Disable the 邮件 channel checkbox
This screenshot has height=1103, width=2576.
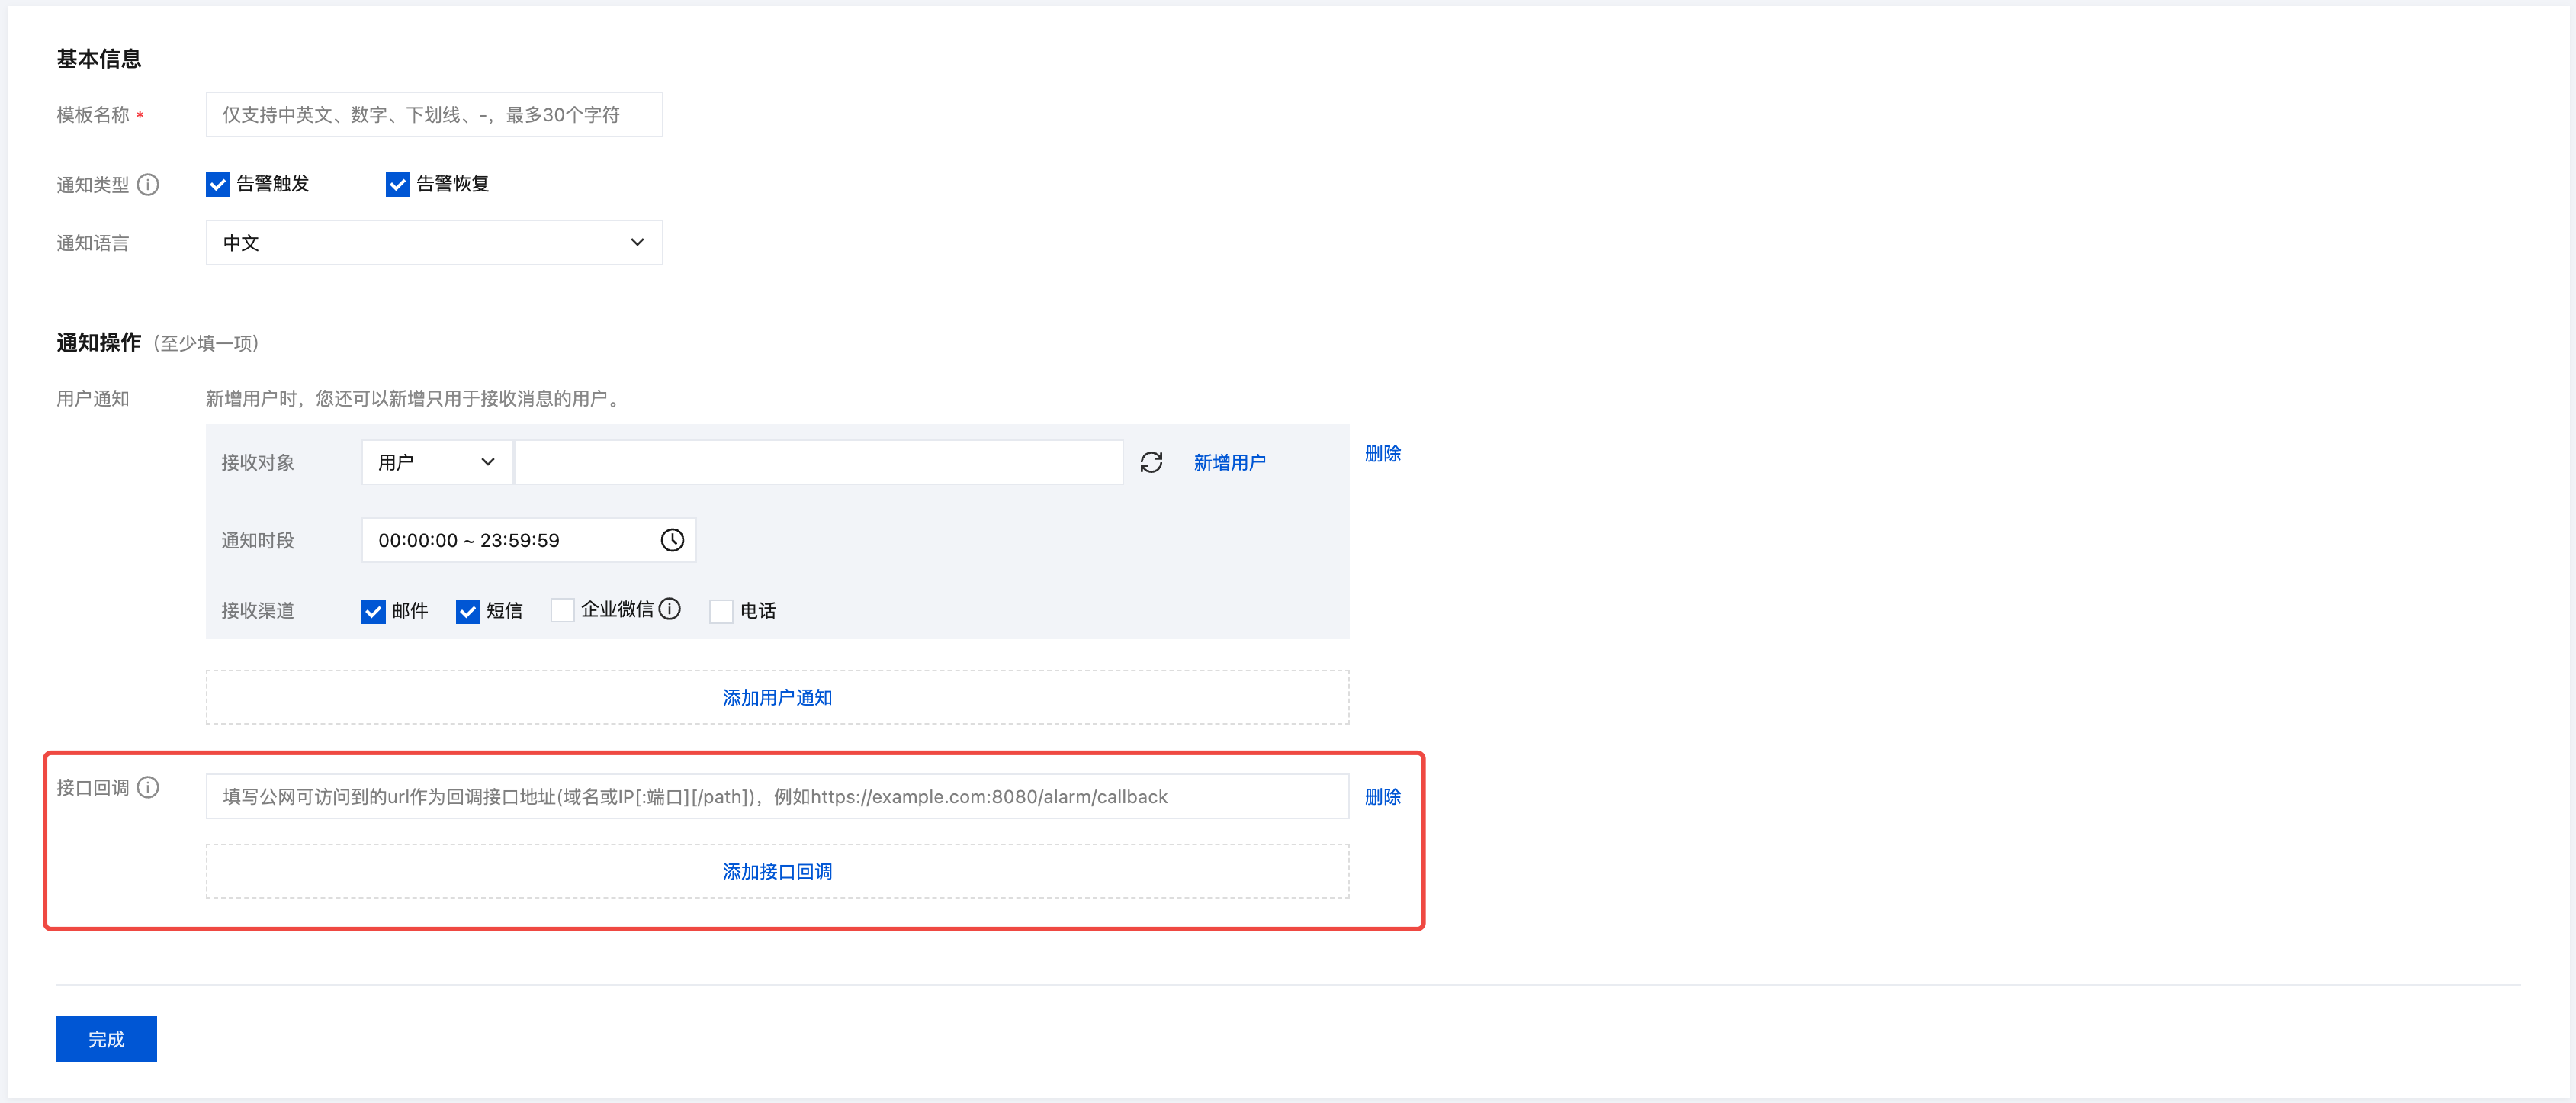tap(373, 611)
